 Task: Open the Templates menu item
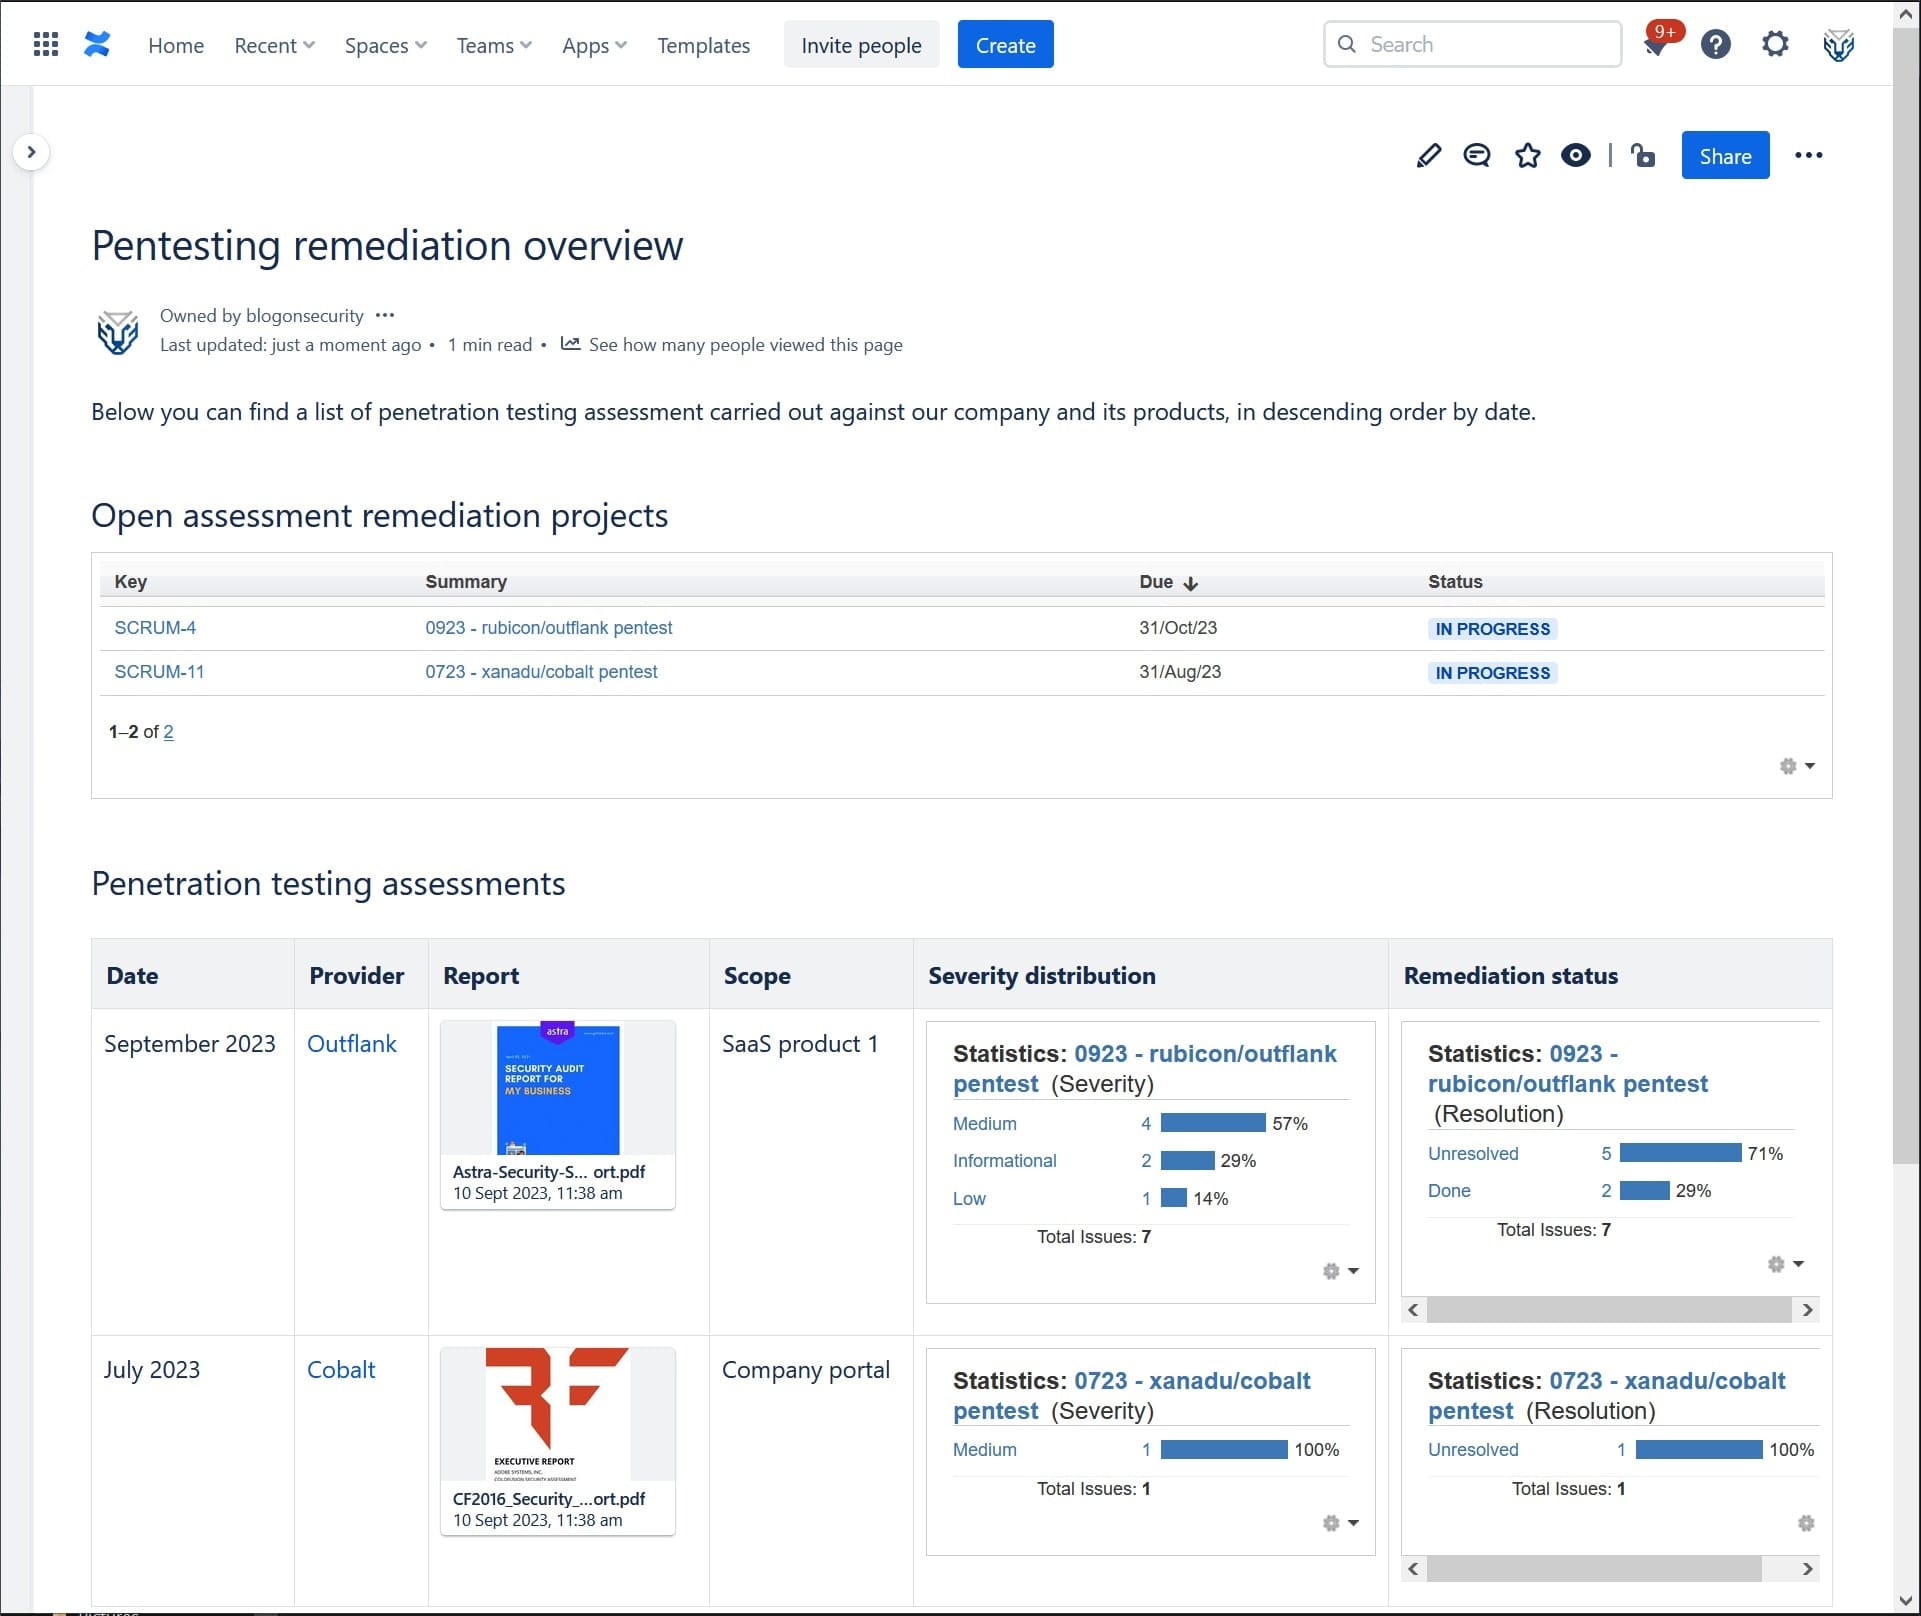tap(704, 45)
